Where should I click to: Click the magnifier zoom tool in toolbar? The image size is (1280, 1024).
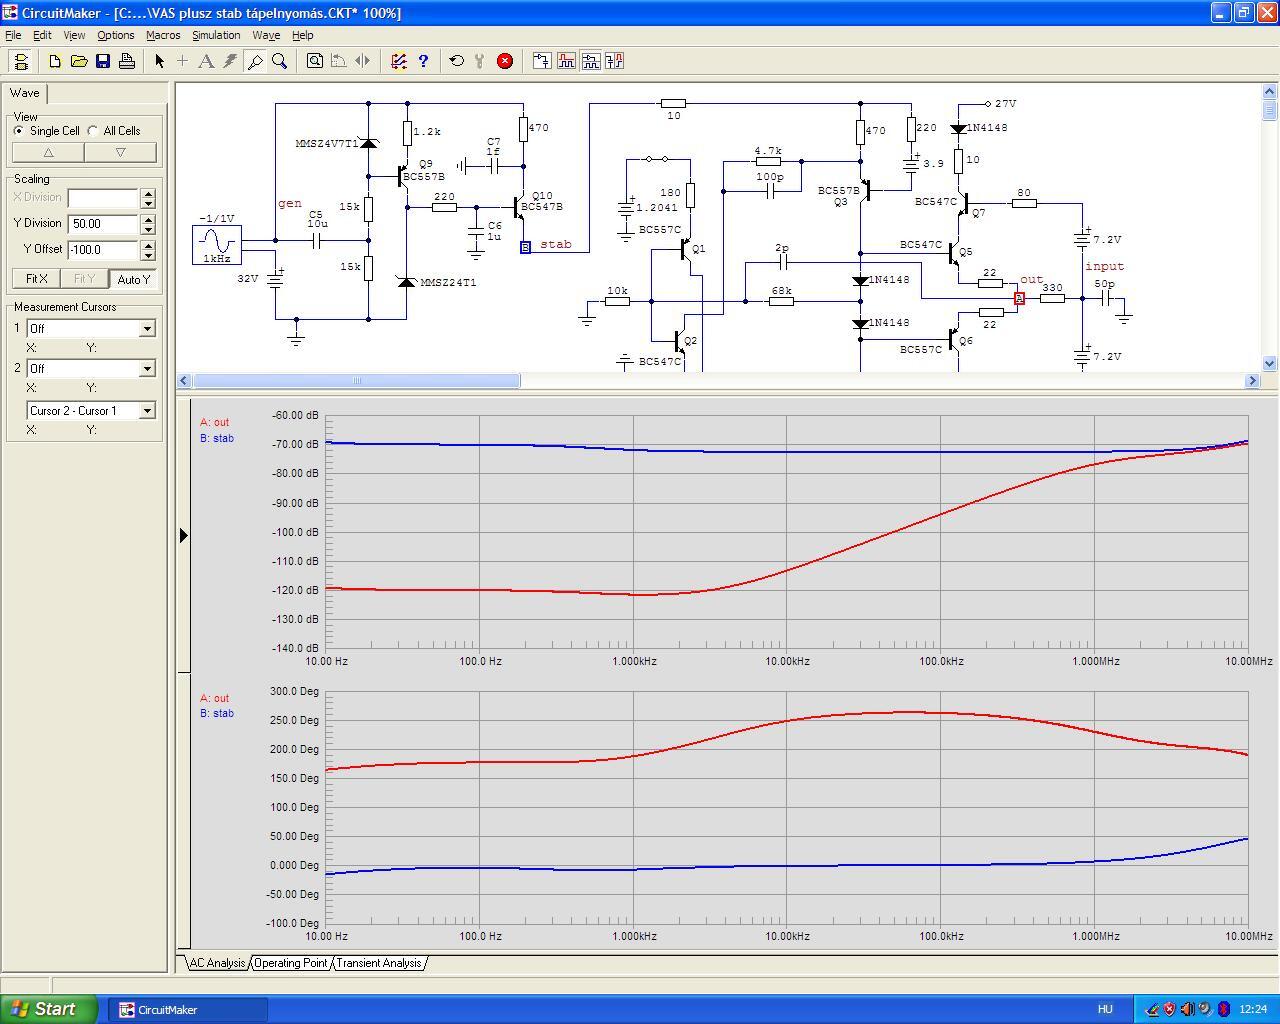(x=280, y=61)
